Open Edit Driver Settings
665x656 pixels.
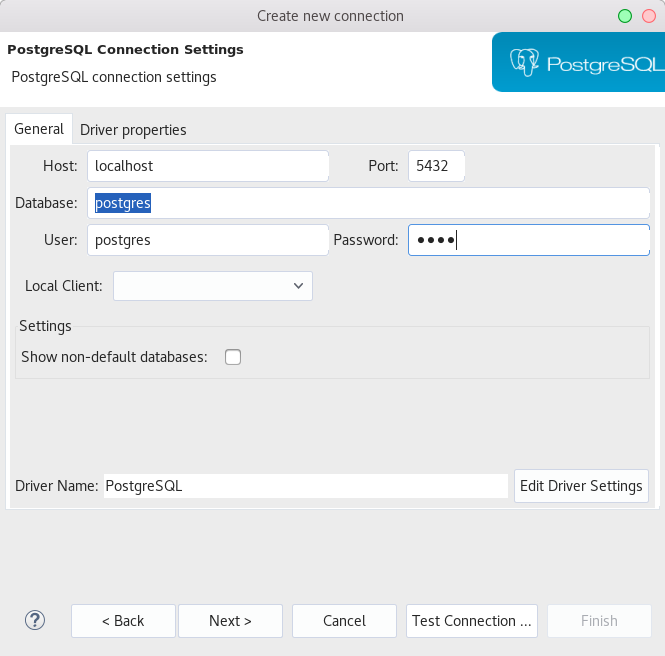pyautogui.click(x=581, y=486)
